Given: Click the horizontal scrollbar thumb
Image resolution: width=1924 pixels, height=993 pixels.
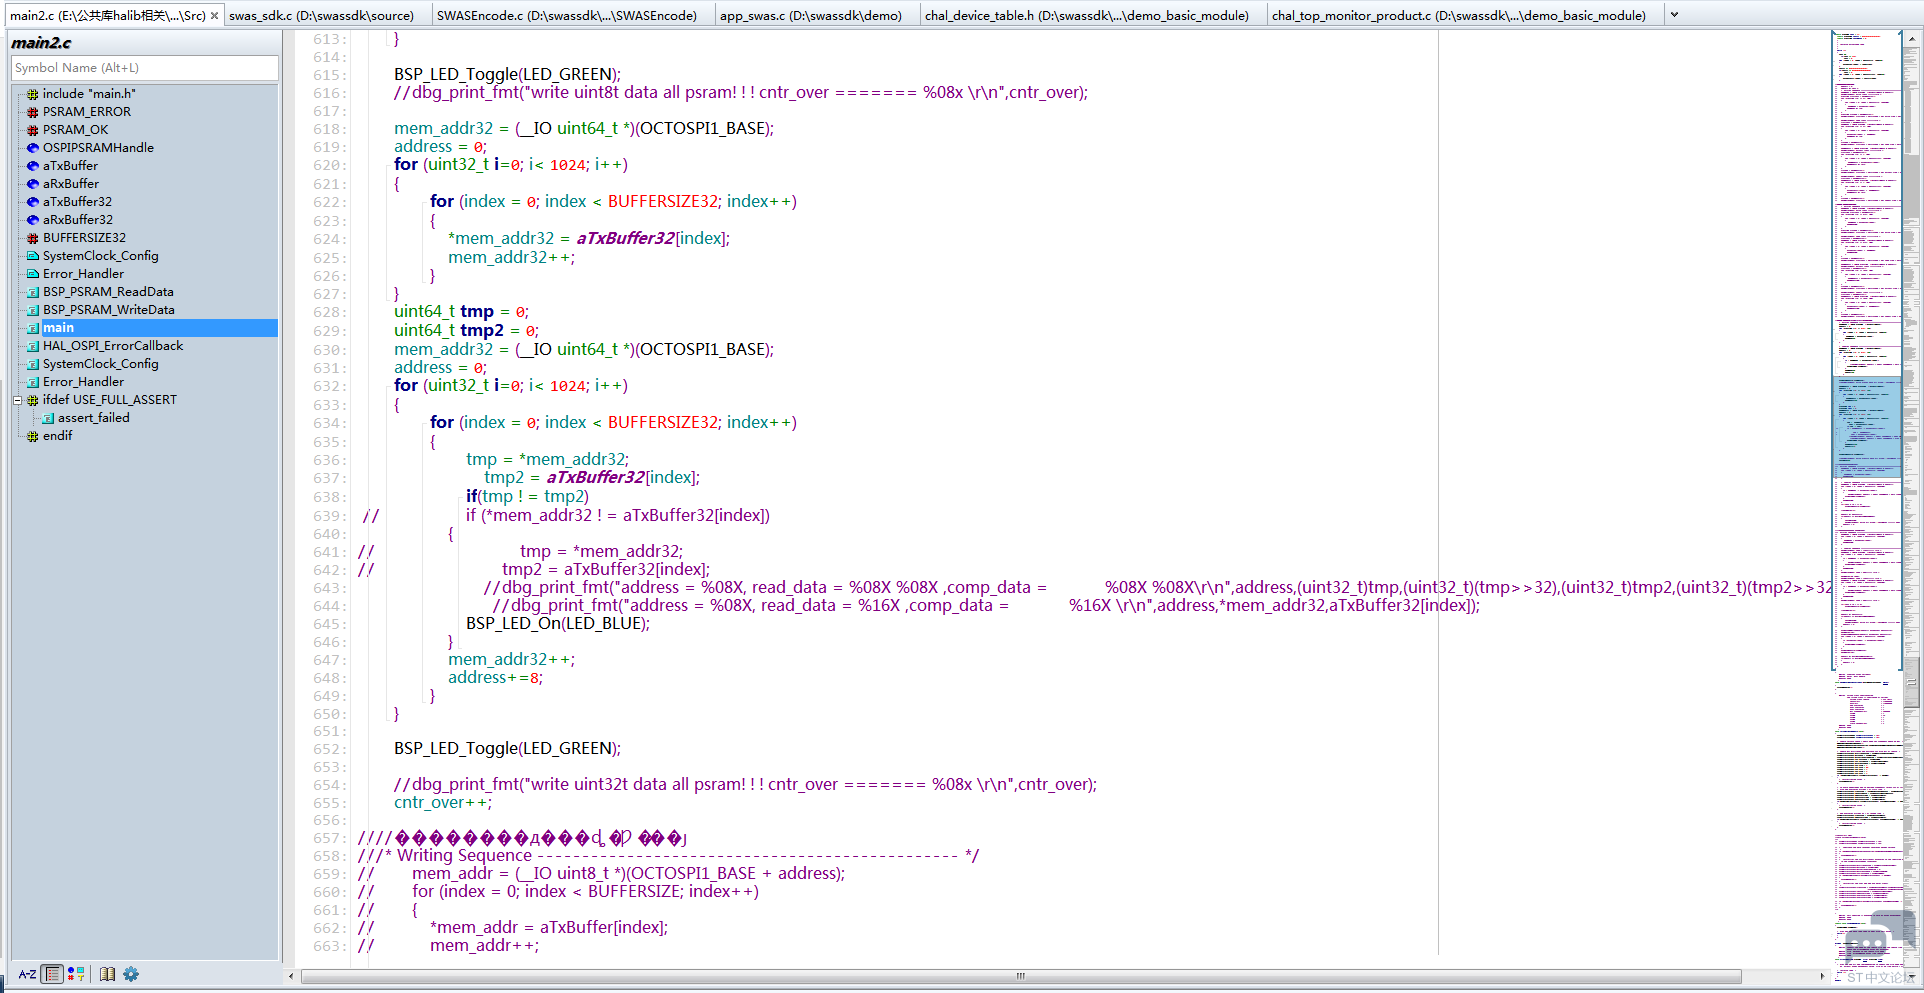Looking at the screenshot, I should tap(1020, 976).
